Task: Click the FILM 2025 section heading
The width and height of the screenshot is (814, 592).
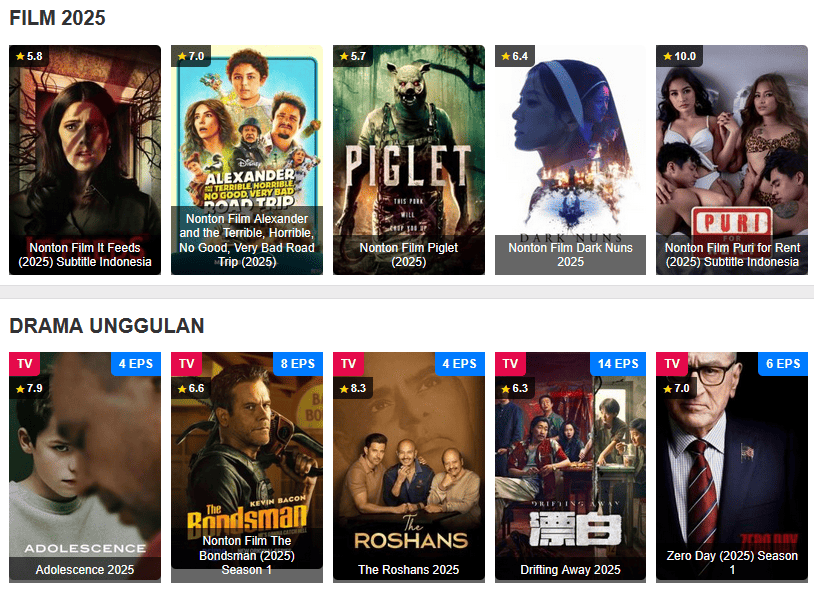Action: [58, 18]
